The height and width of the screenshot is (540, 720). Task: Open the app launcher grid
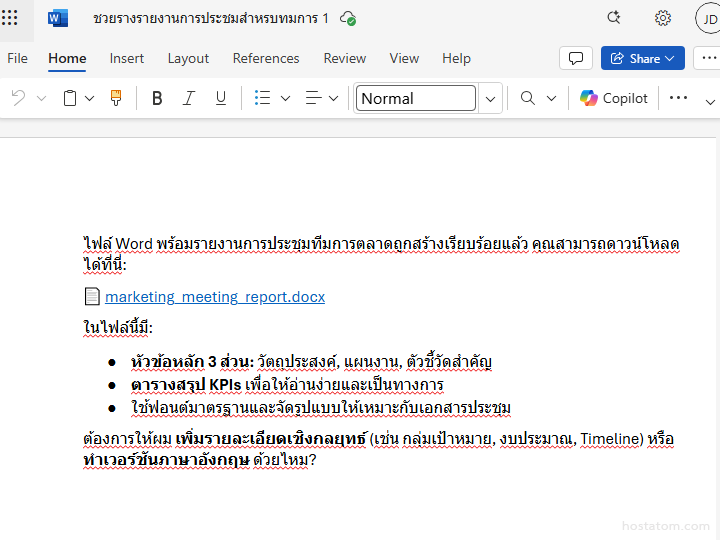10,18
